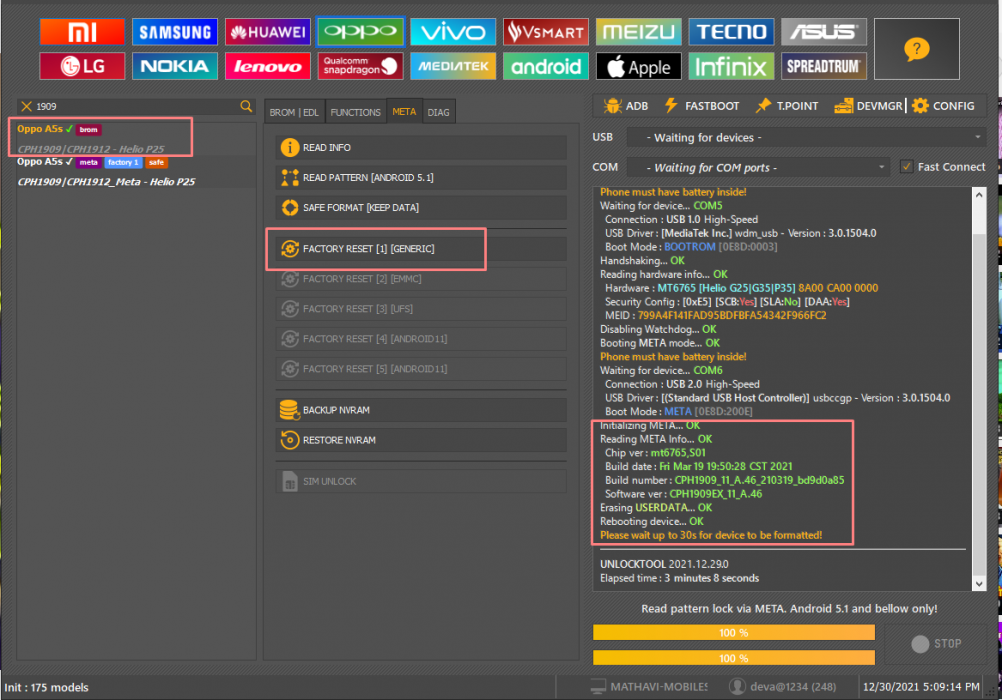The width and height of the screenshot is (1002, 700).
Task: Click the BACKUP NVRAM button
Action: tap(421, 410)
